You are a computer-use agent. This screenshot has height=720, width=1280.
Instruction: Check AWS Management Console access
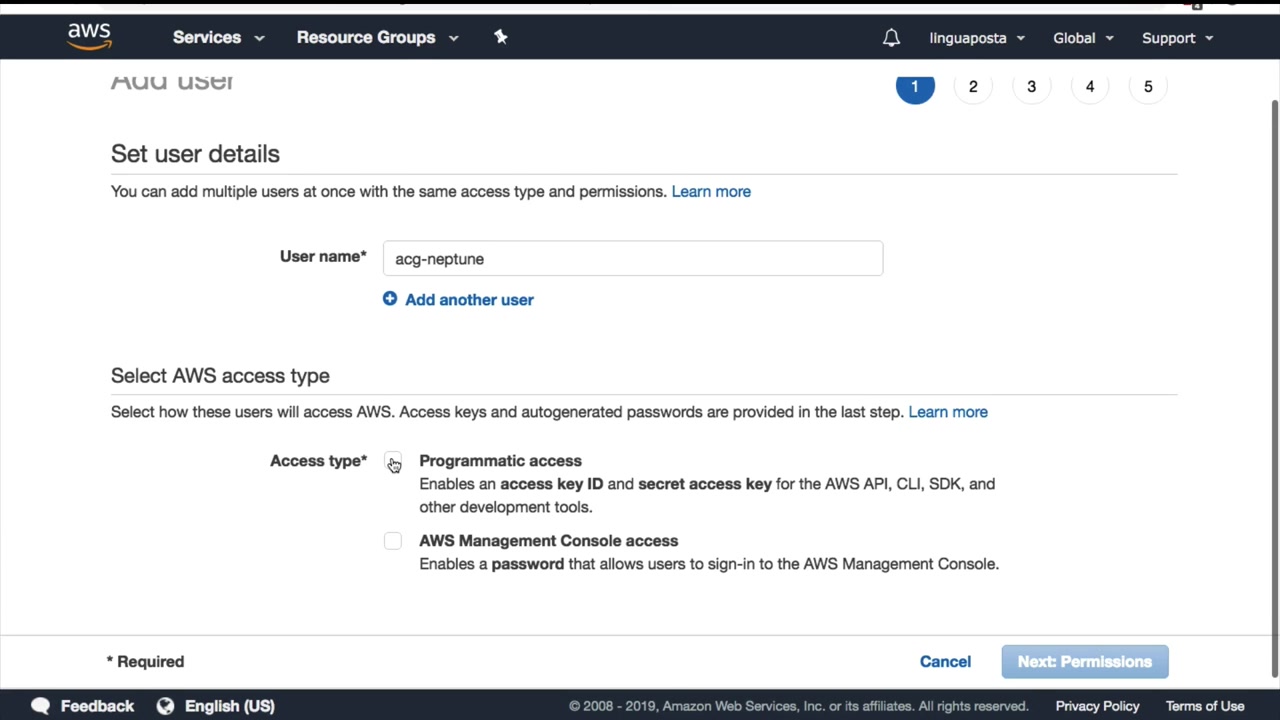[393, 541]
